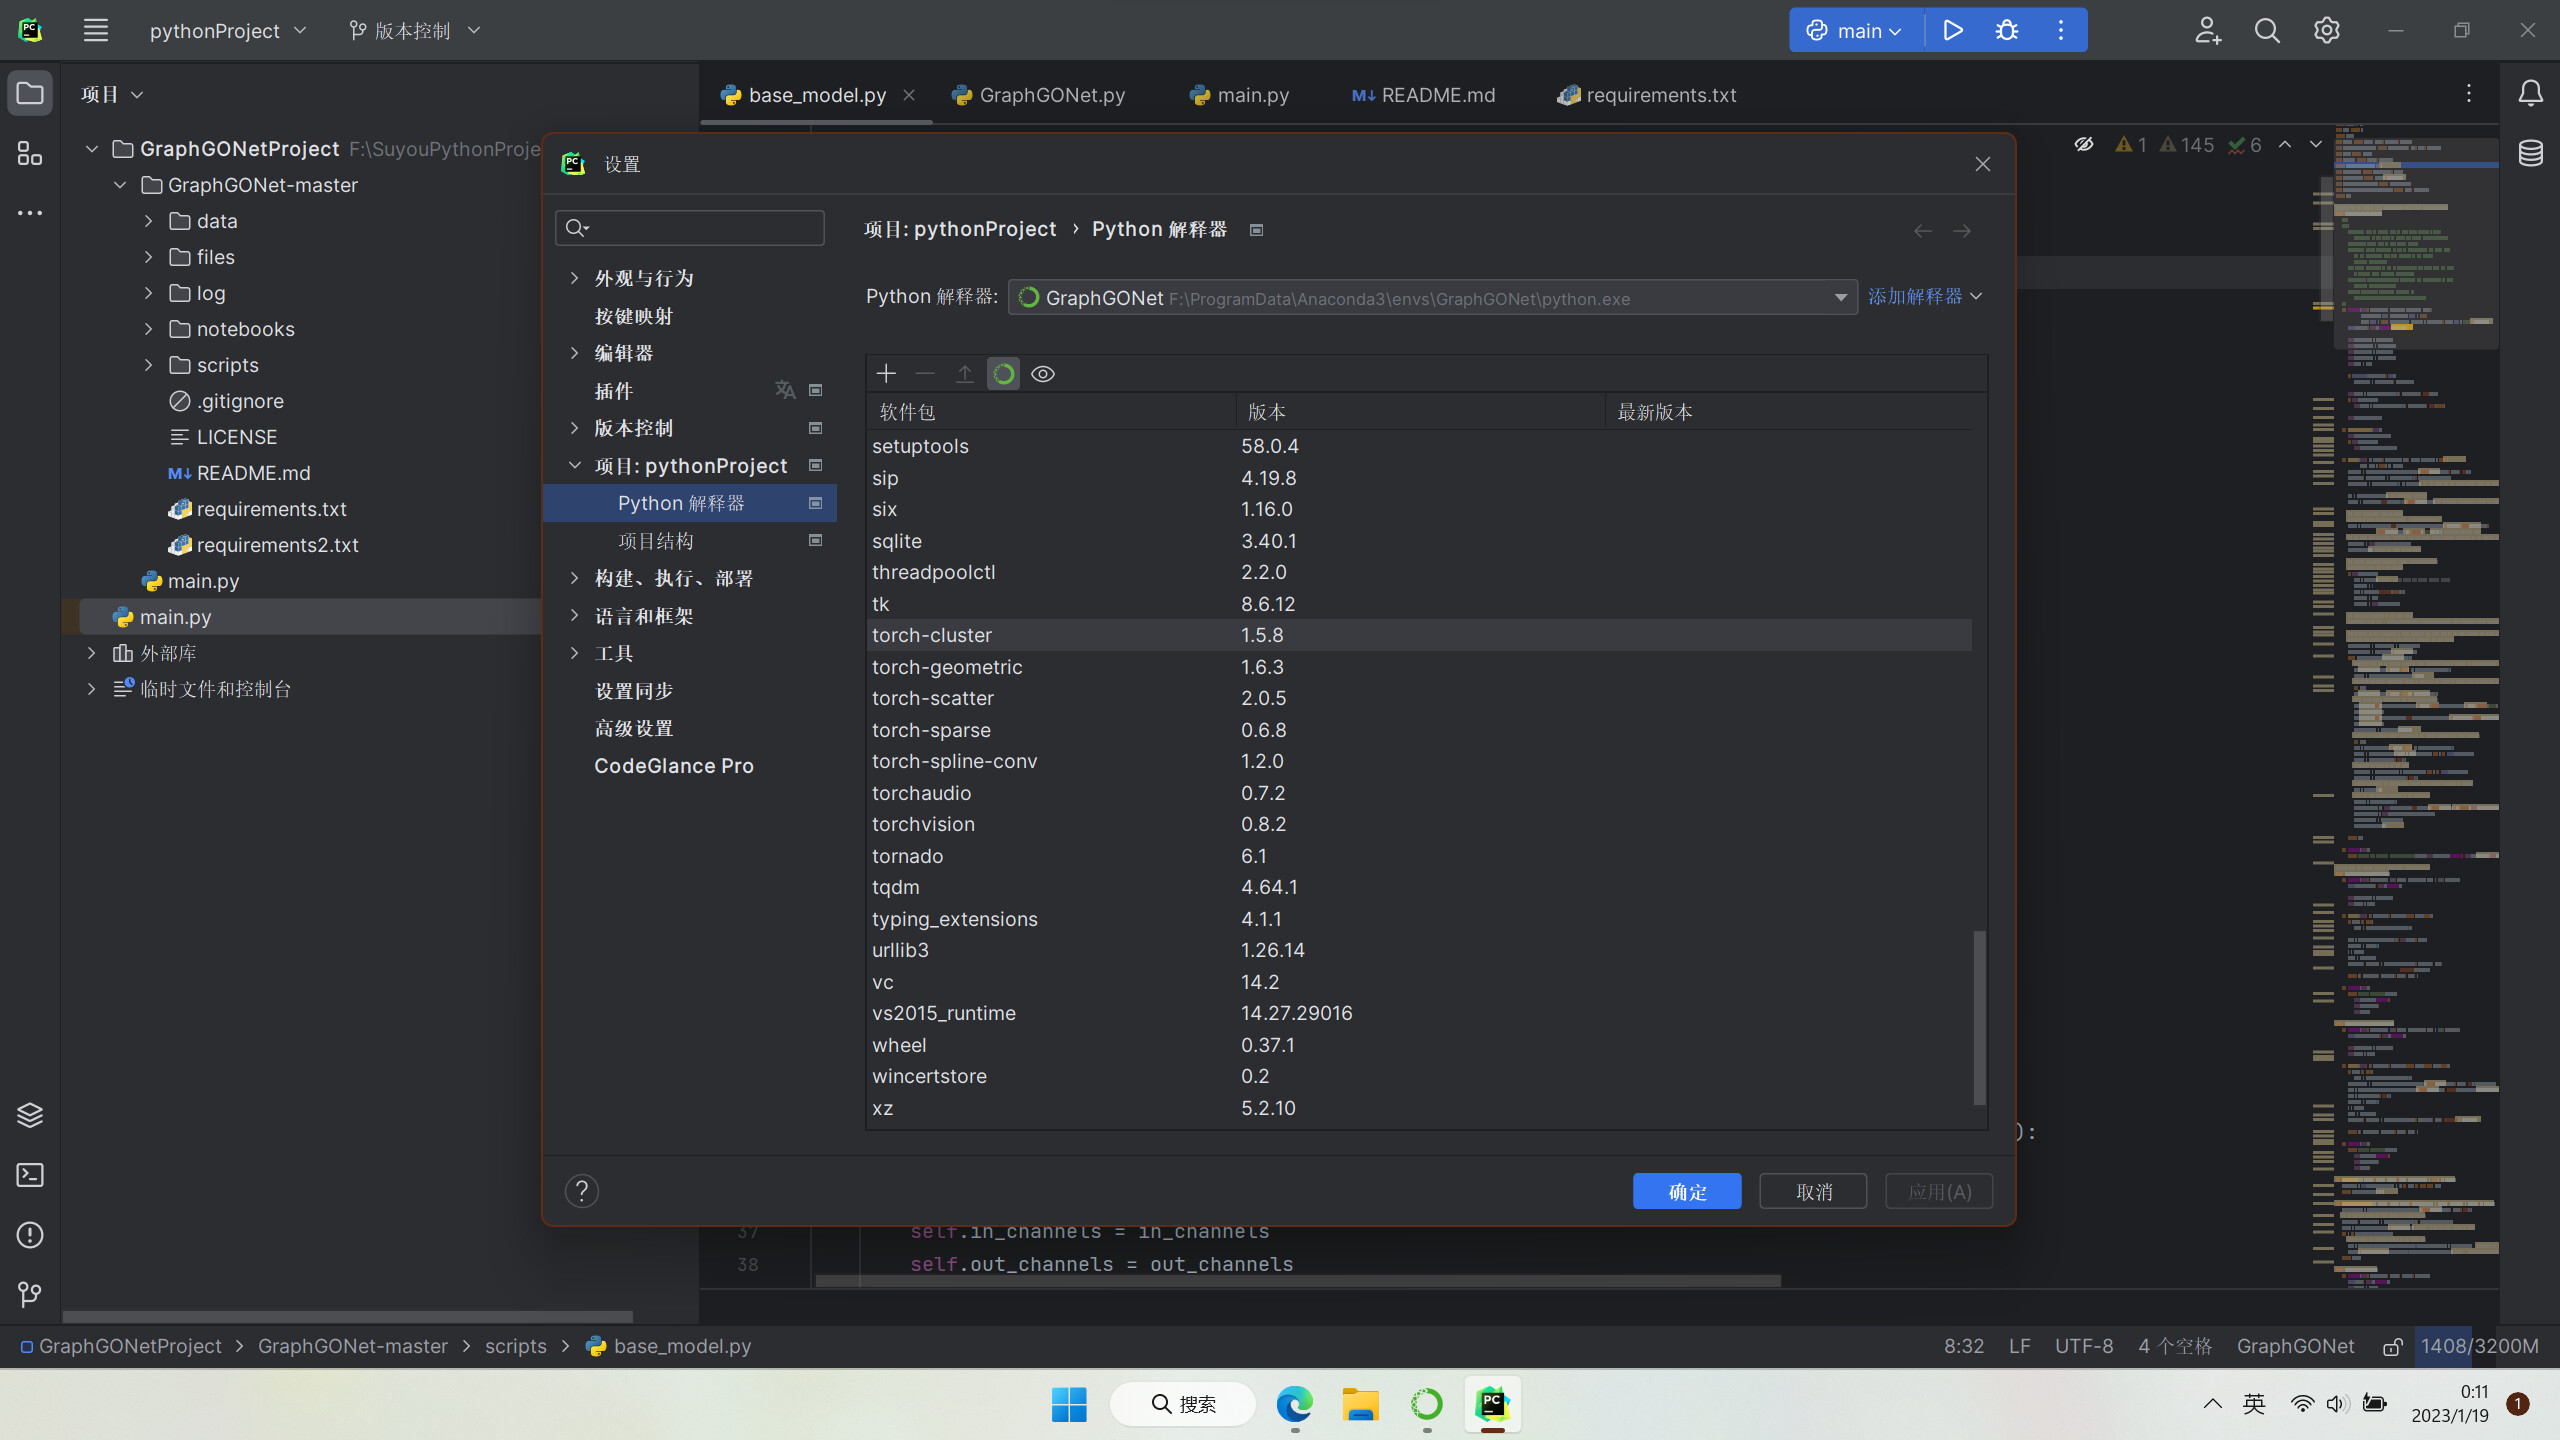The height and width of the screenshot is (1440, 2560).
Task: Start debugging with the bug icon
Action: pyautogui.click(x=2007, y=30)
